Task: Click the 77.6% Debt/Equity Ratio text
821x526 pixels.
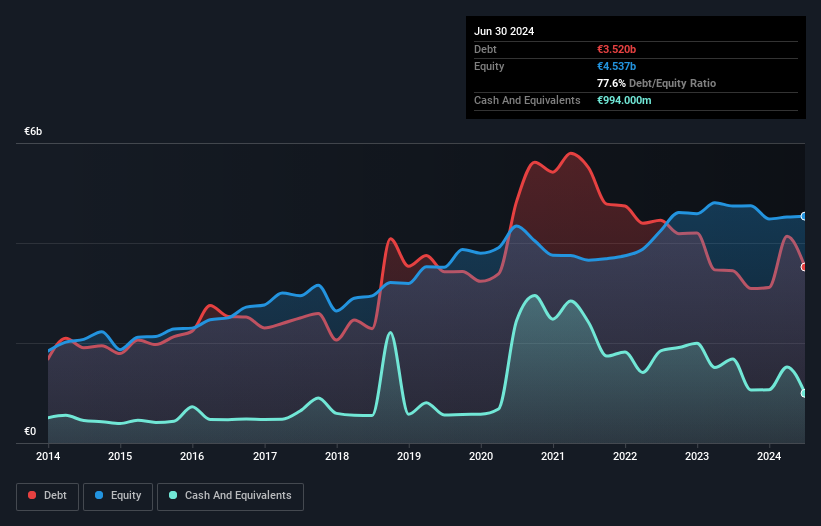Action: point(656,83)
